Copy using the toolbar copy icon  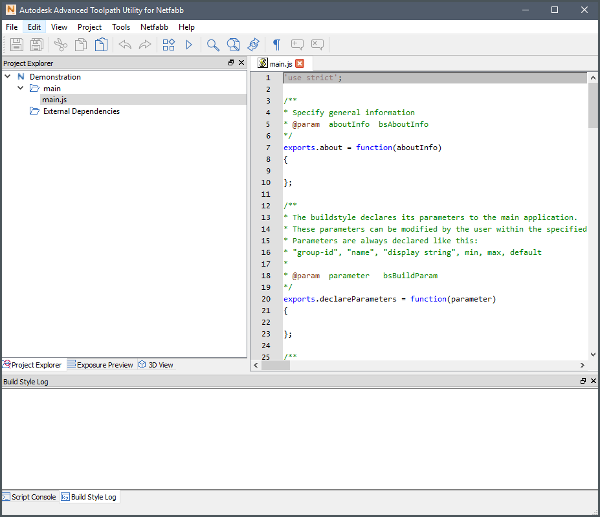click(81, 45)
